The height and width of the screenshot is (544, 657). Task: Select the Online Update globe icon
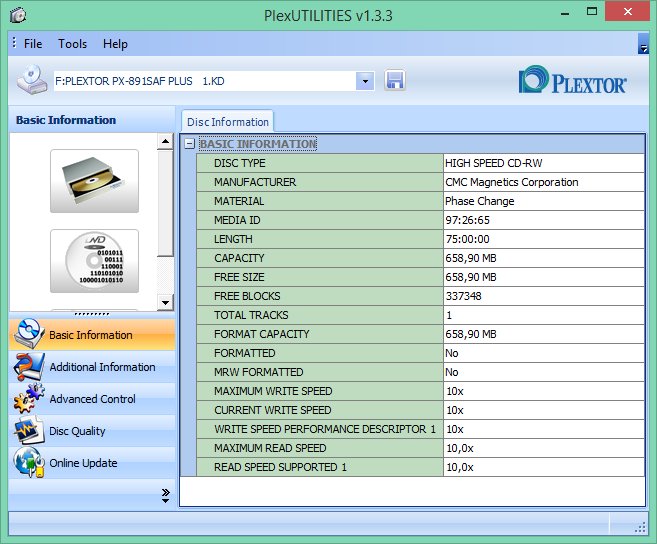[28, 462]
